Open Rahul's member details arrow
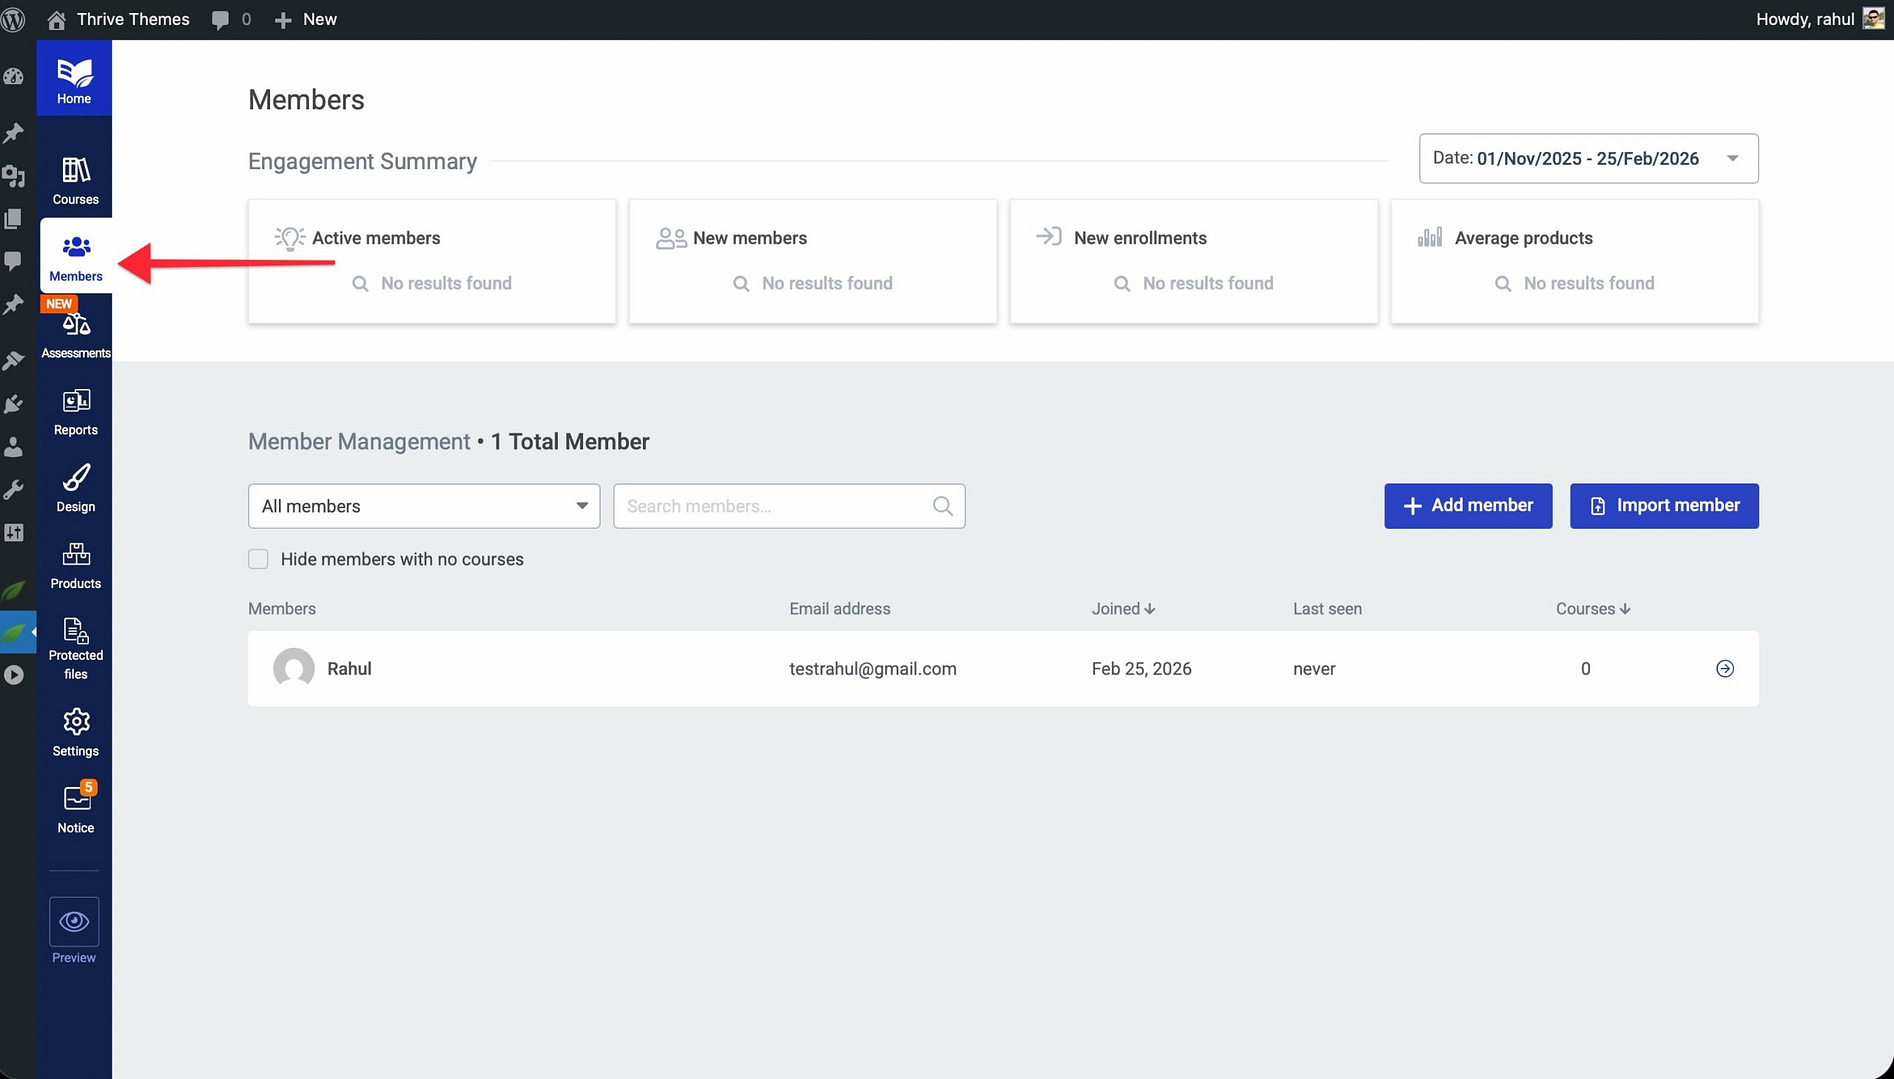Viewport: 1894px width, 1079px height. pyautogui.click(x=1724, y=669)
